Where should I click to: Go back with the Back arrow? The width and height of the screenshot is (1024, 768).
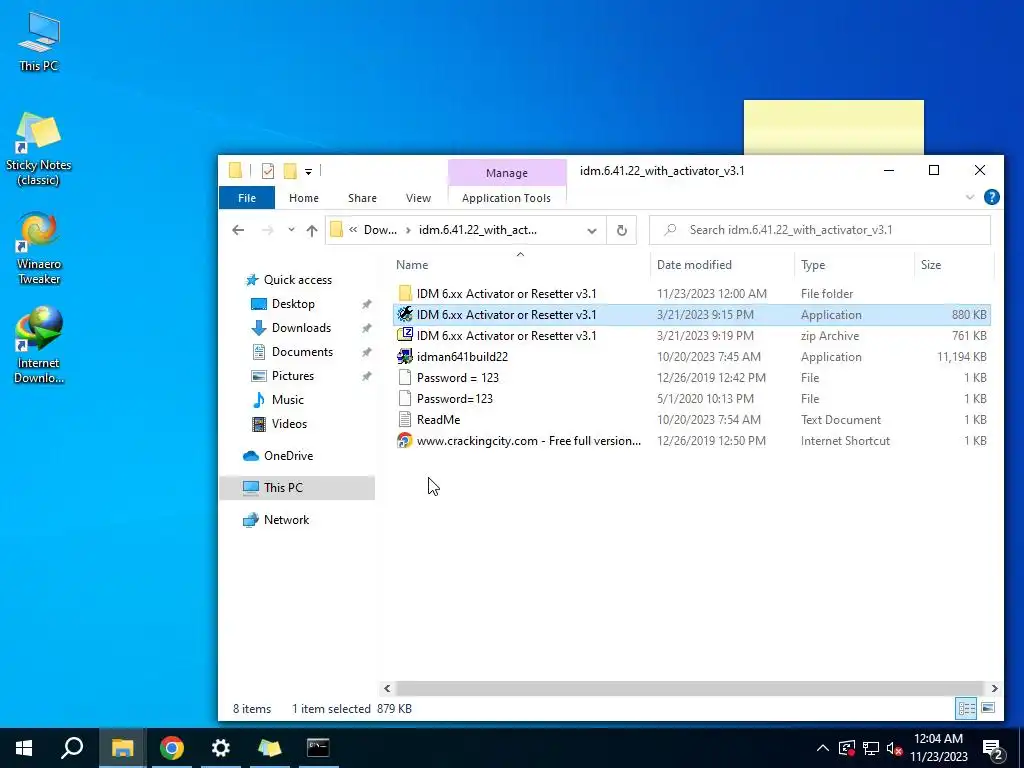(x=238, y=230)
